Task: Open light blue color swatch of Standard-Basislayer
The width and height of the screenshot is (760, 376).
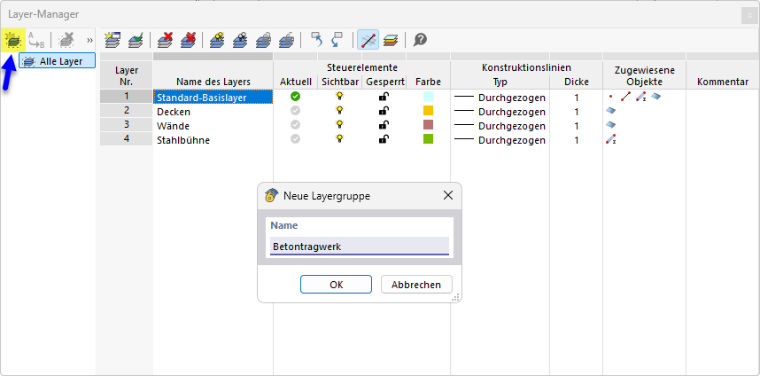Action: (x=428, y=96)
